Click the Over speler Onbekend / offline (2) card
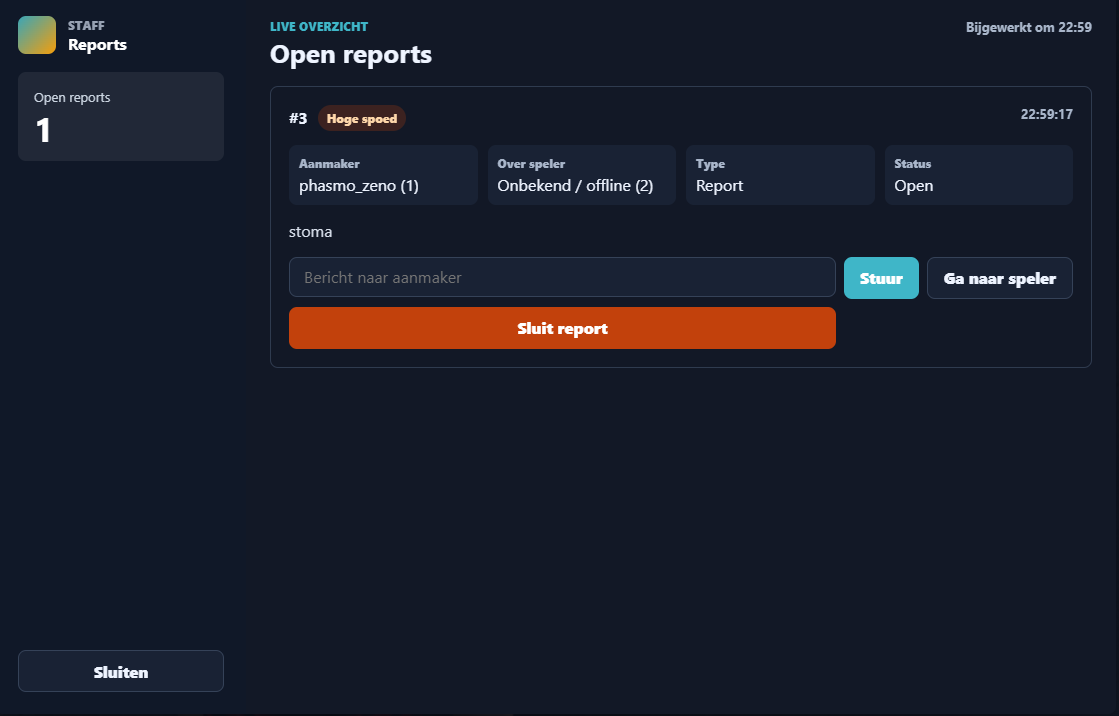Image resolution: width=1119 pixels, height=716 pixels. pyautogui.click(x=582, y=175)
